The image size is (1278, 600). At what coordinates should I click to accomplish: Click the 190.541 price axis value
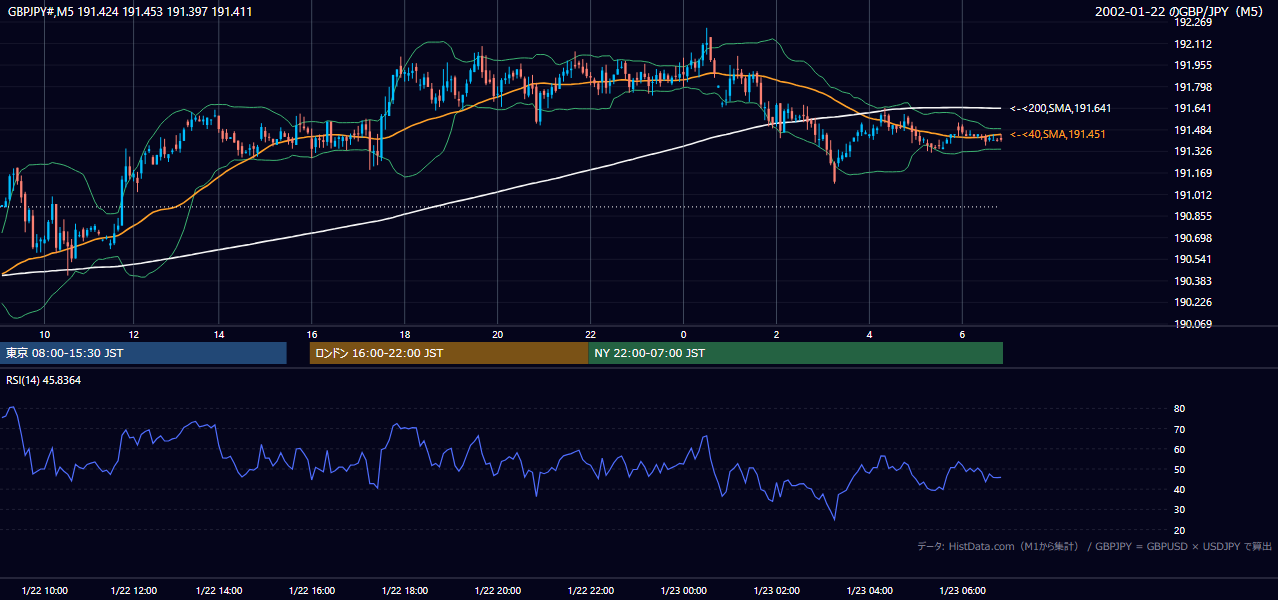[x=1193, y=259]
